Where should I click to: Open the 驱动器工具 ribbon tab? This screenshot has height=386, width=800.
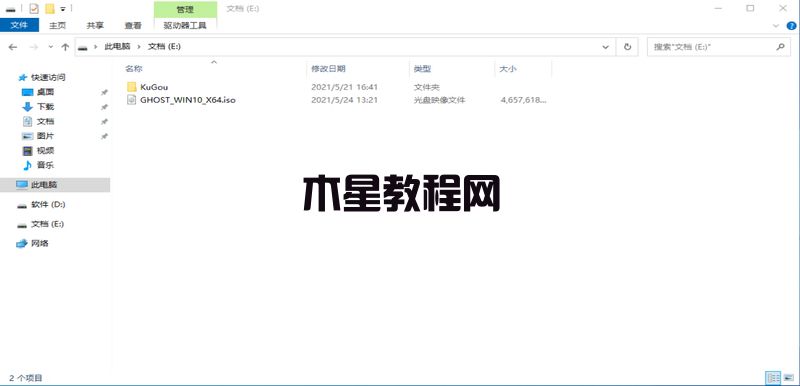tap(185, 25)
